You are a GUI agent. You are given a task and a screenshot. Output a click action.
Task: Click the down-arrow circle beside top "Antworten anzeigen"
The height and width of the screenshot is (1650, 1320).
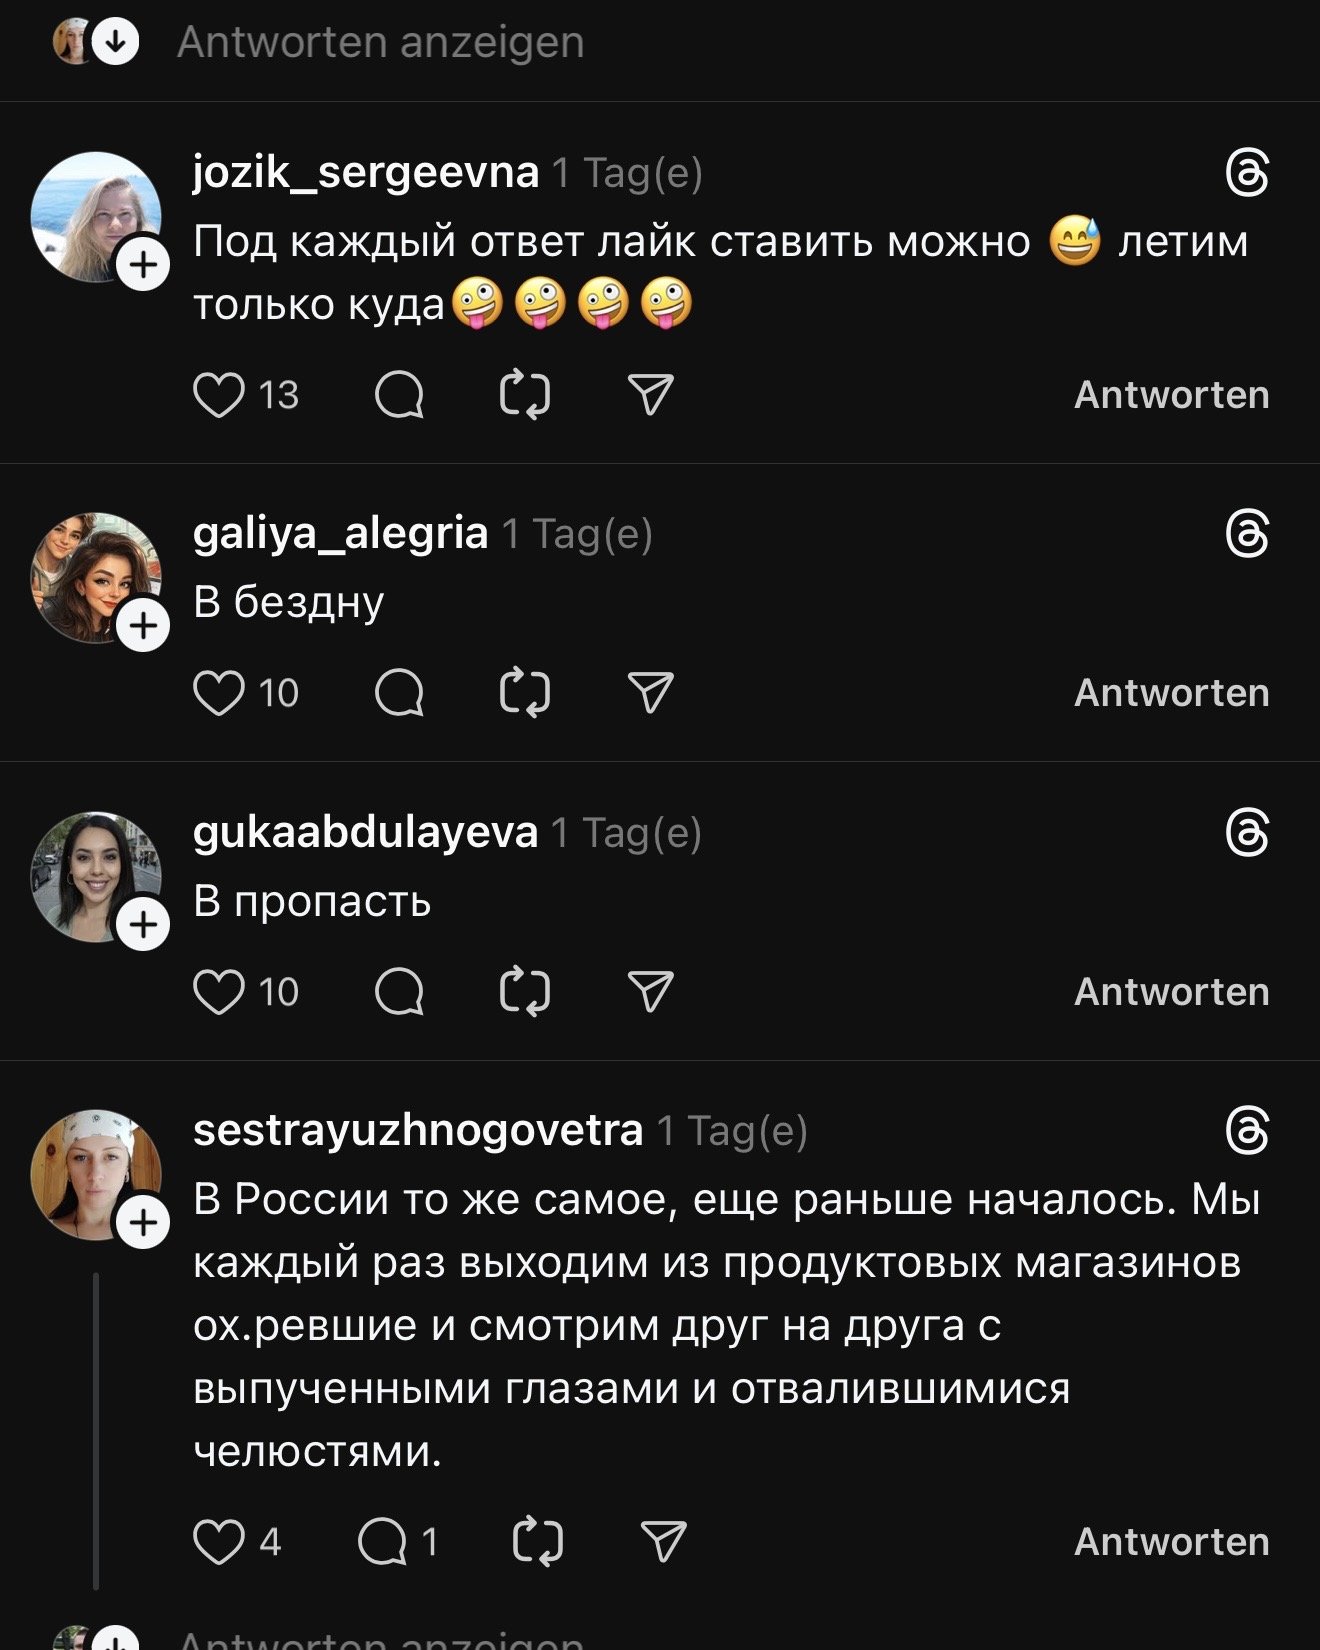click(116, 42)
